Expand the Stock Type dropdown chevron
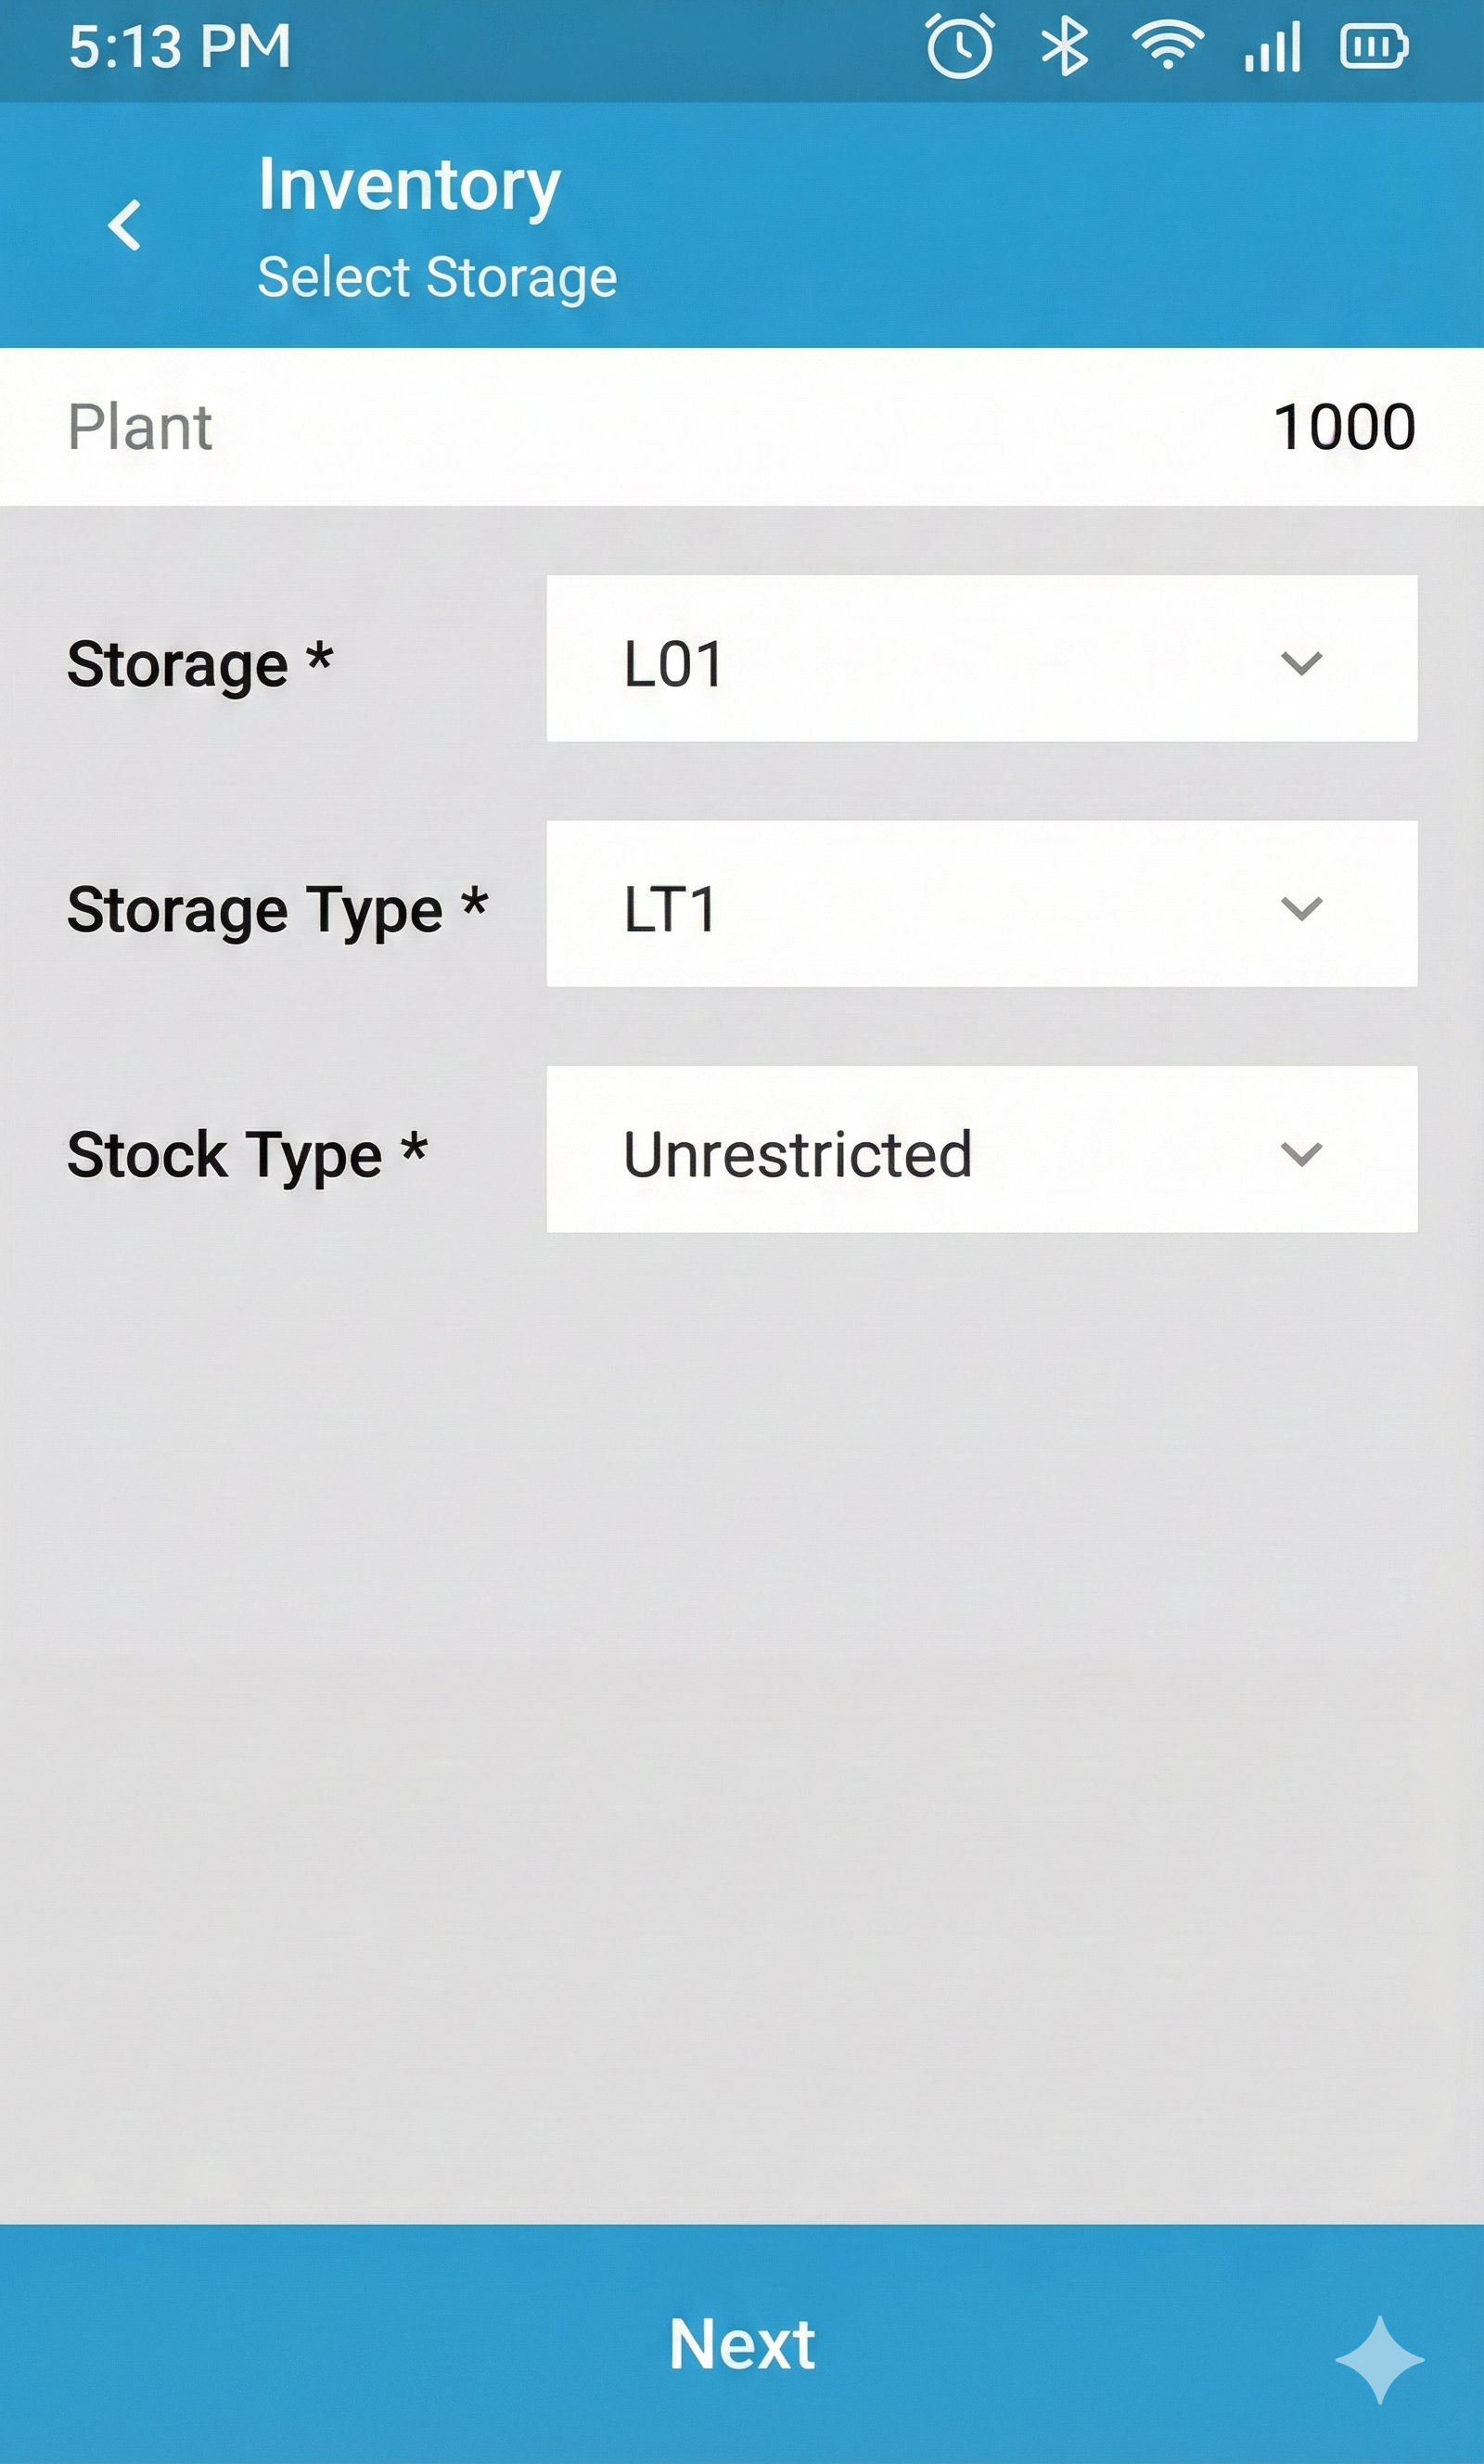Screen dimensions: 1484x2464 pos(1301,1153)
